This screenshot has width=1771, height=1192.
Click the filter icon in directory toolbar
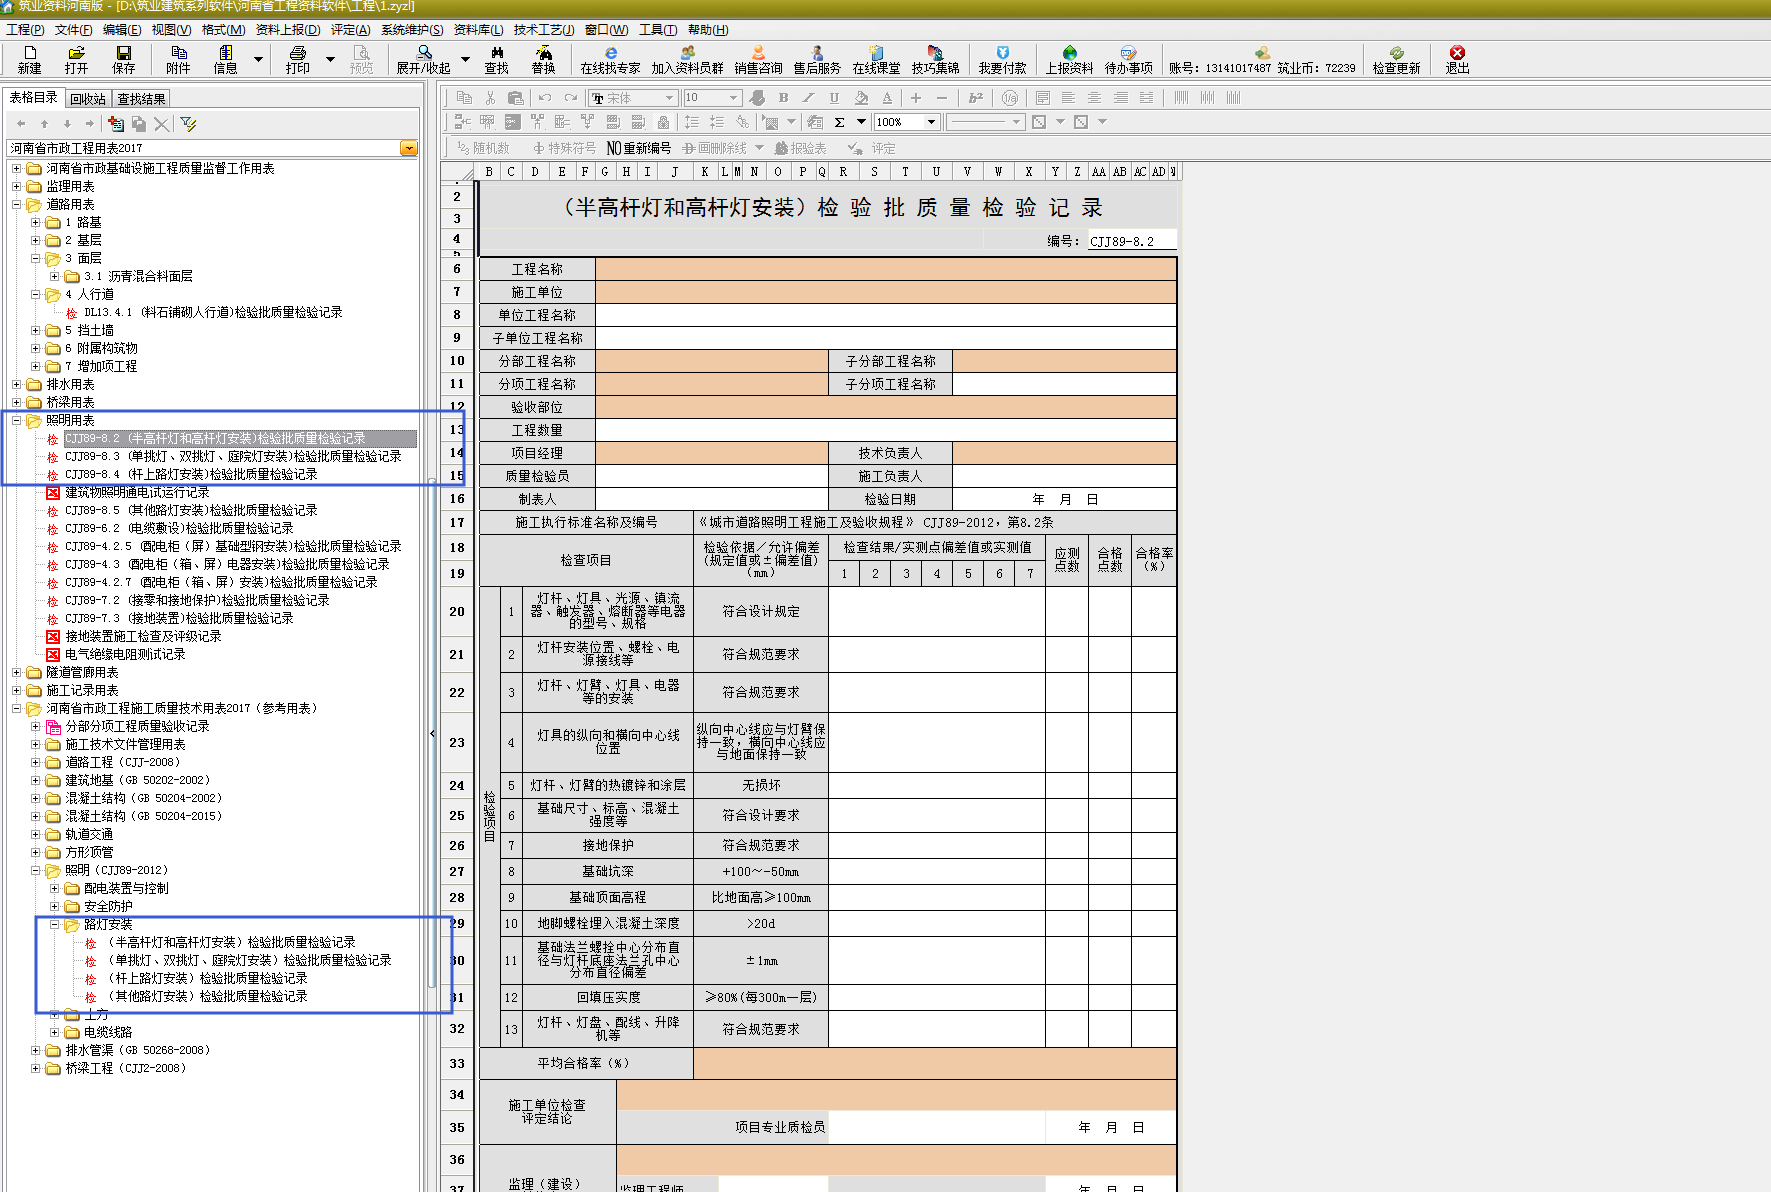tap(188, 124)
